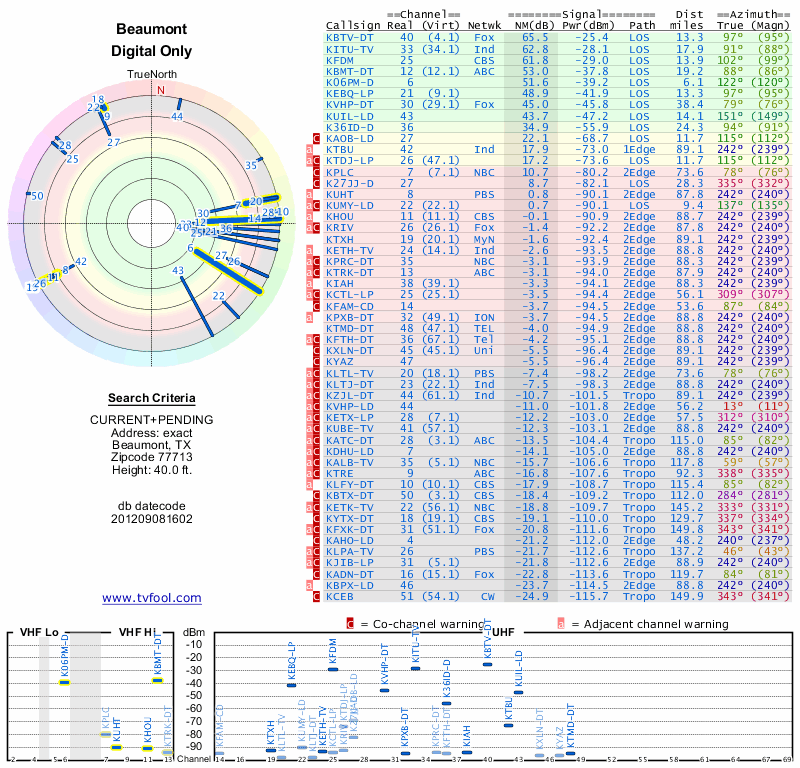800x768 pixels.
Task: Click the a warning icon beside KBPX-LD
Action: point(309,585)
